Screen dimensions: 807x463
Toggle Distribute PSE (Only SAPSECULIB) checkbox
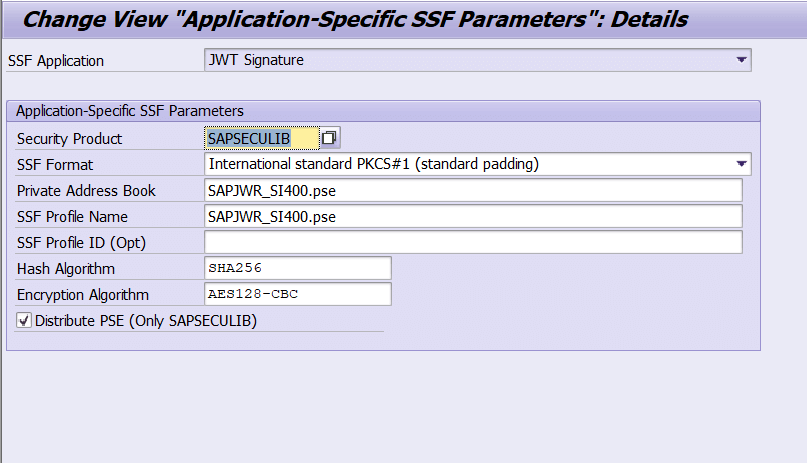24,320
